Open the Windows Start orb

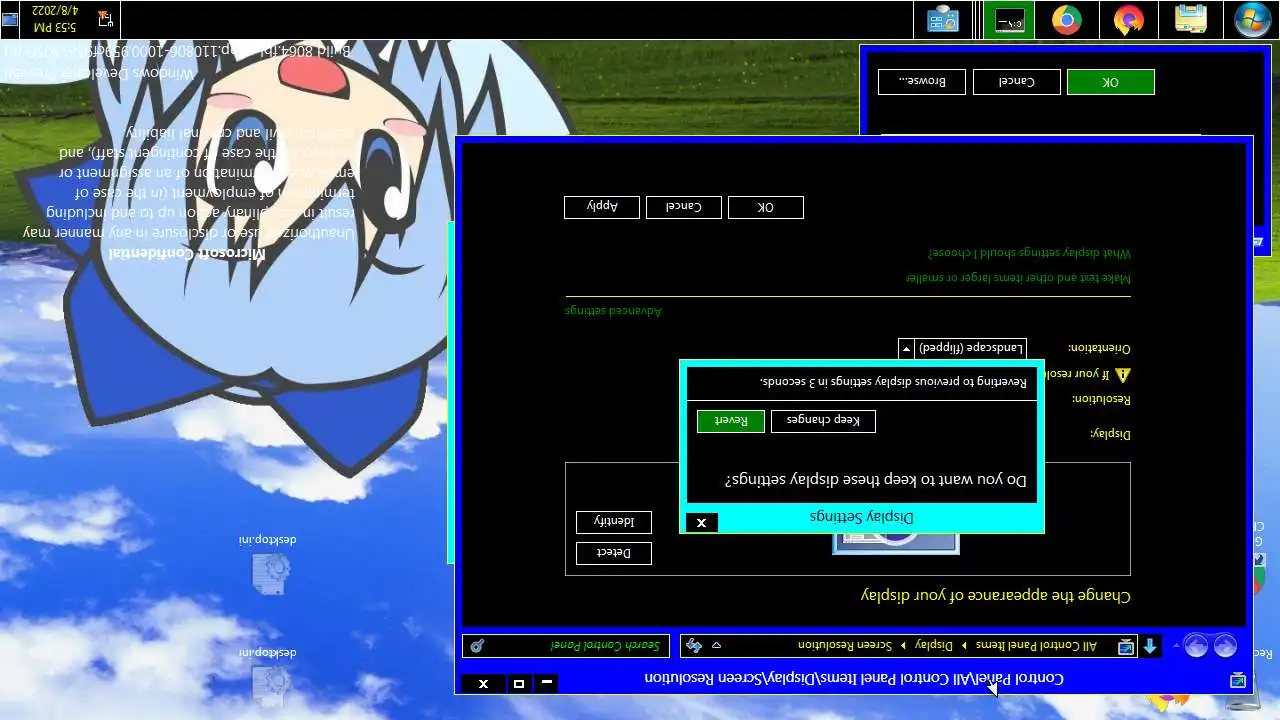[x=1252, y=19]
